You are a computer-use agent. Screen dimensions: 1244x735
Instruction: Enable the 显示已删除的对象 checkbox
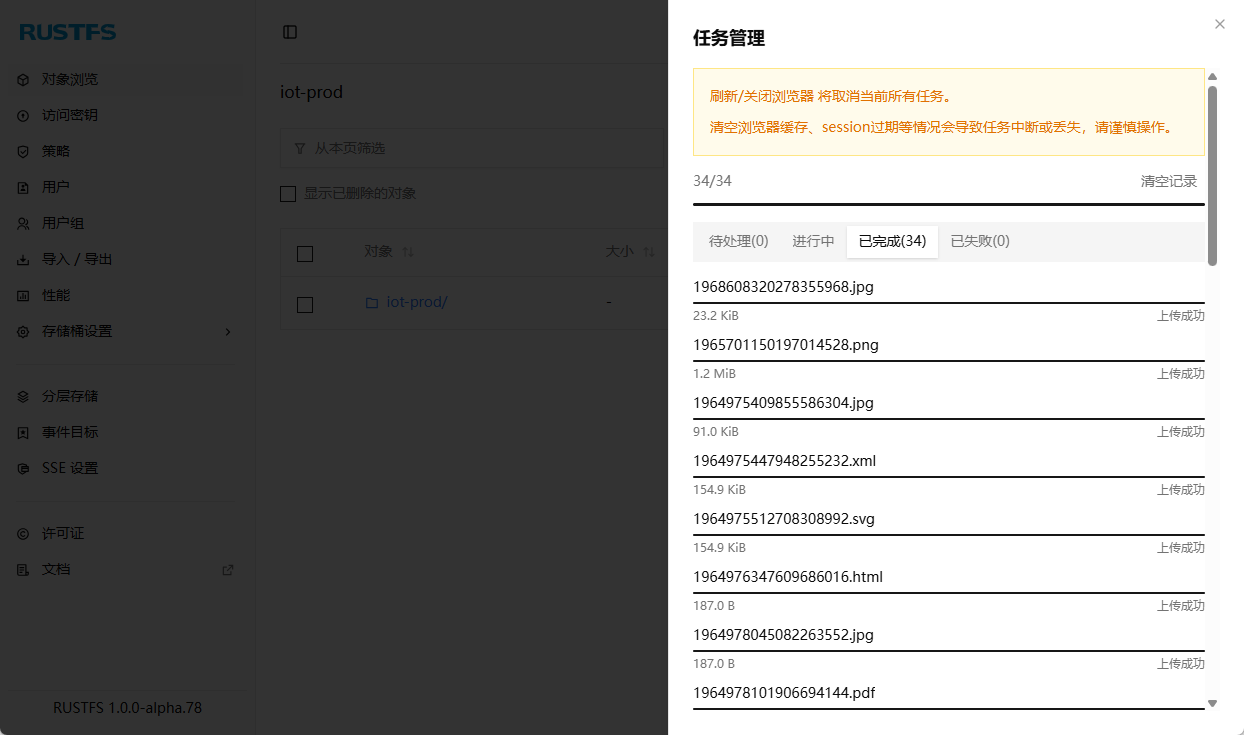pyautogui.click(x=288, y=193)
